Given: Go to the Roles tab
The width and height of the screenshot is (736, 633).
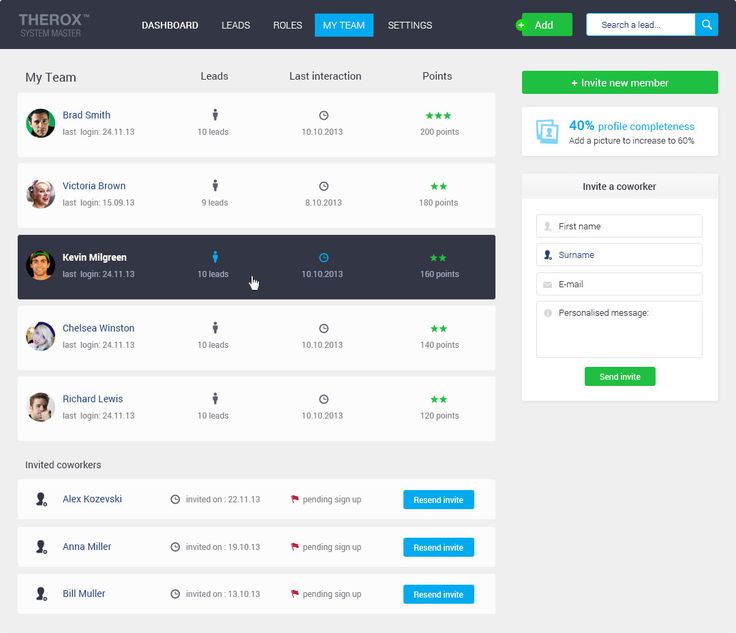Looking at the screenshot, I should pos(288,25).
